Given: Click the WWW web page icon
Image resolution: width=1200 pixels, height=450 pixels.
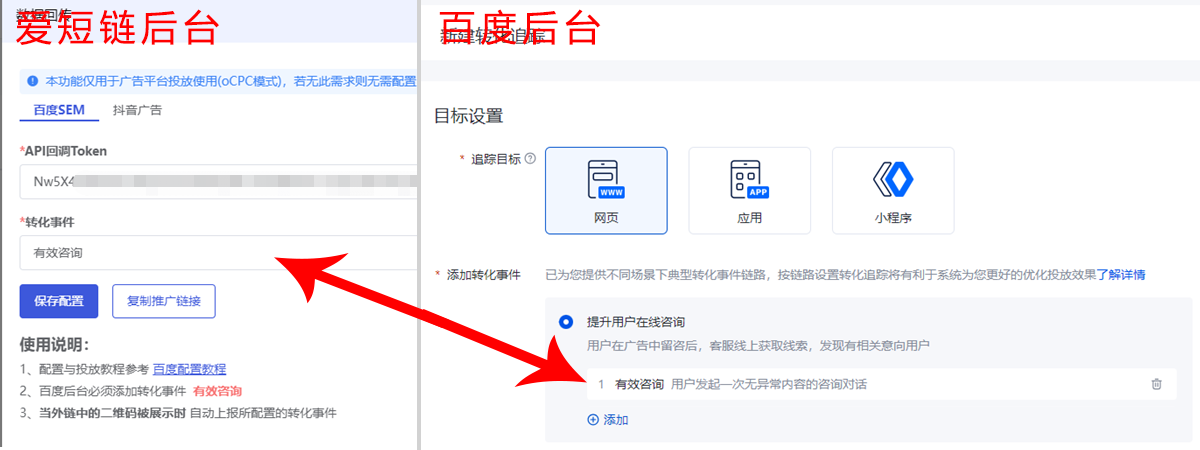Looking at the screenshot, I should pyautogui.click(x=606, y=180).
